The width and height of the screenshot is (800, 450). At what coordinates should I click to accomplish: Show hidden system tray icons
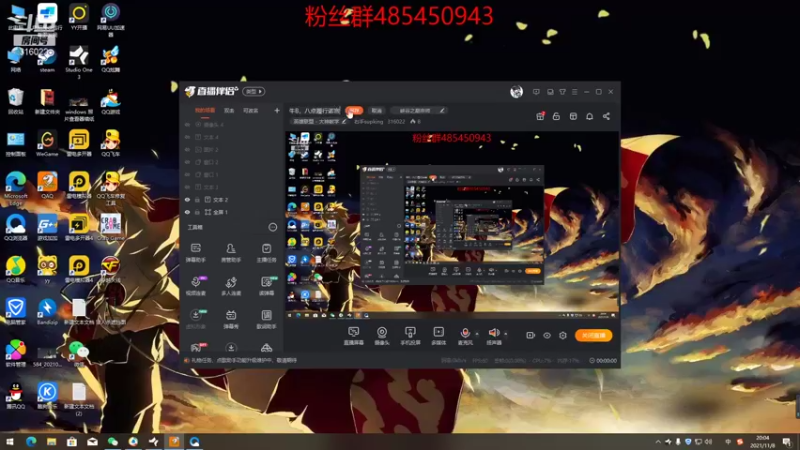coord(658,442)
